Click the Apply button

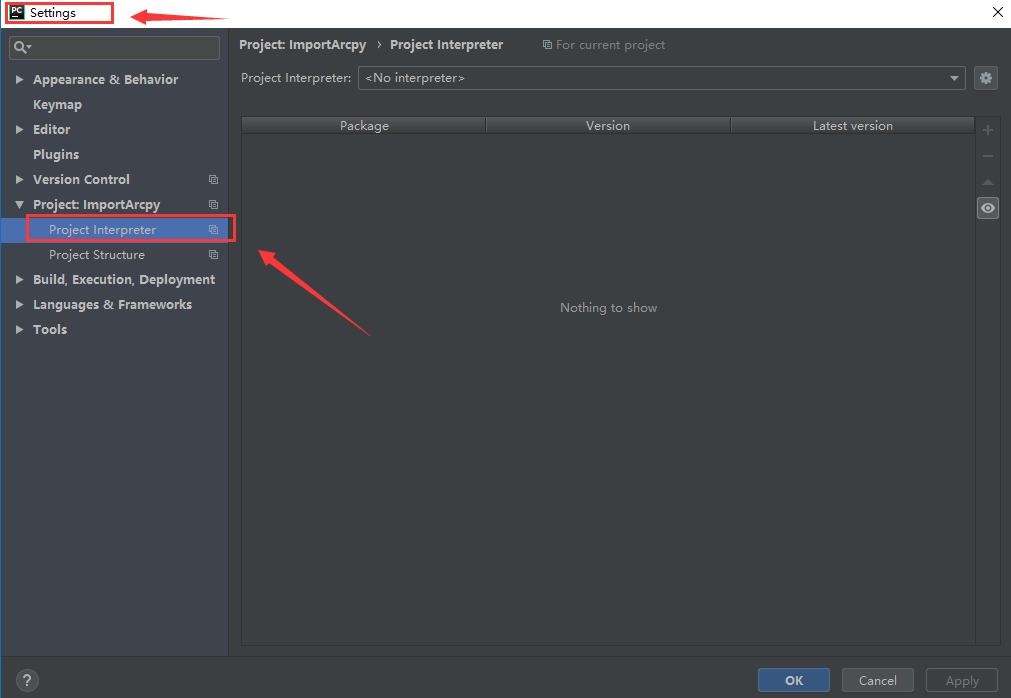point(962,680)
